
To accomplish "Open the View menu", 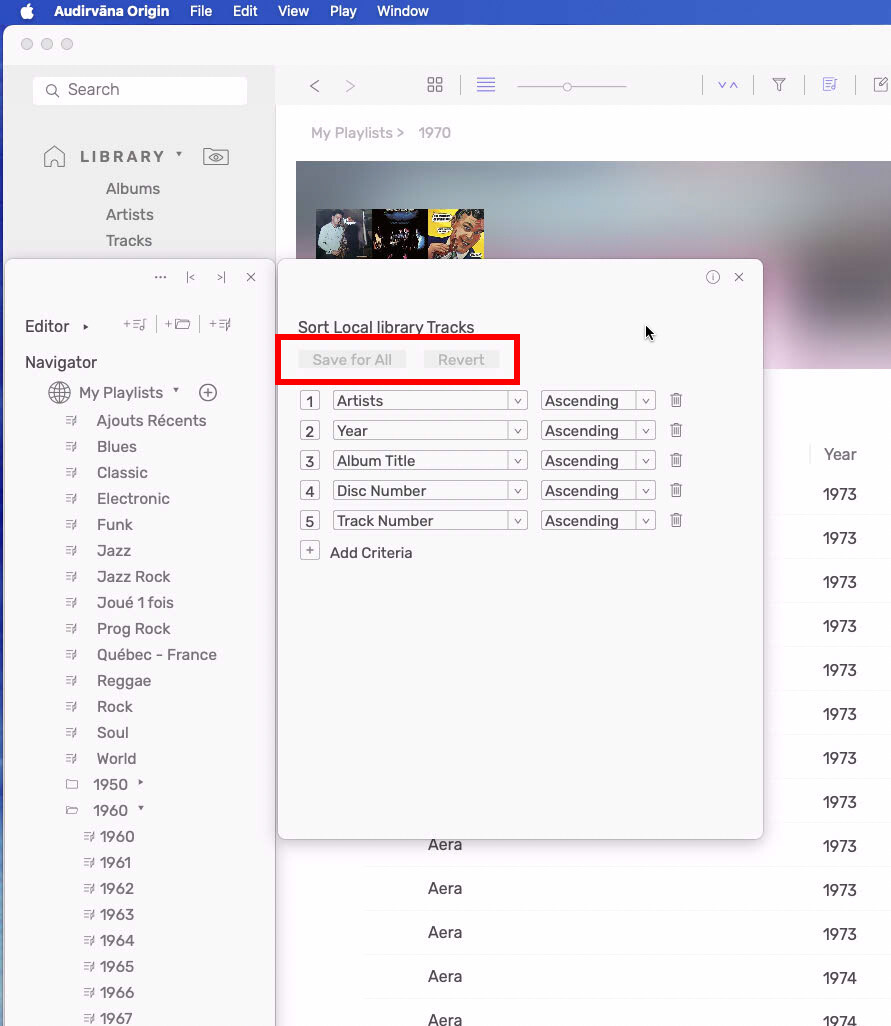I will pyautogui.click(x=293, y=11).
